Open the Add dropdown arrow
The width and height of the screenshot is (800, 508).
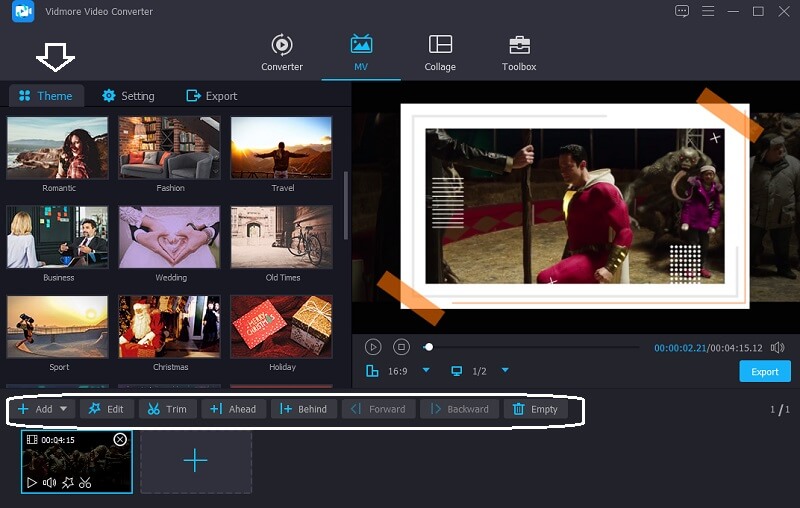[x=64, y=409]
